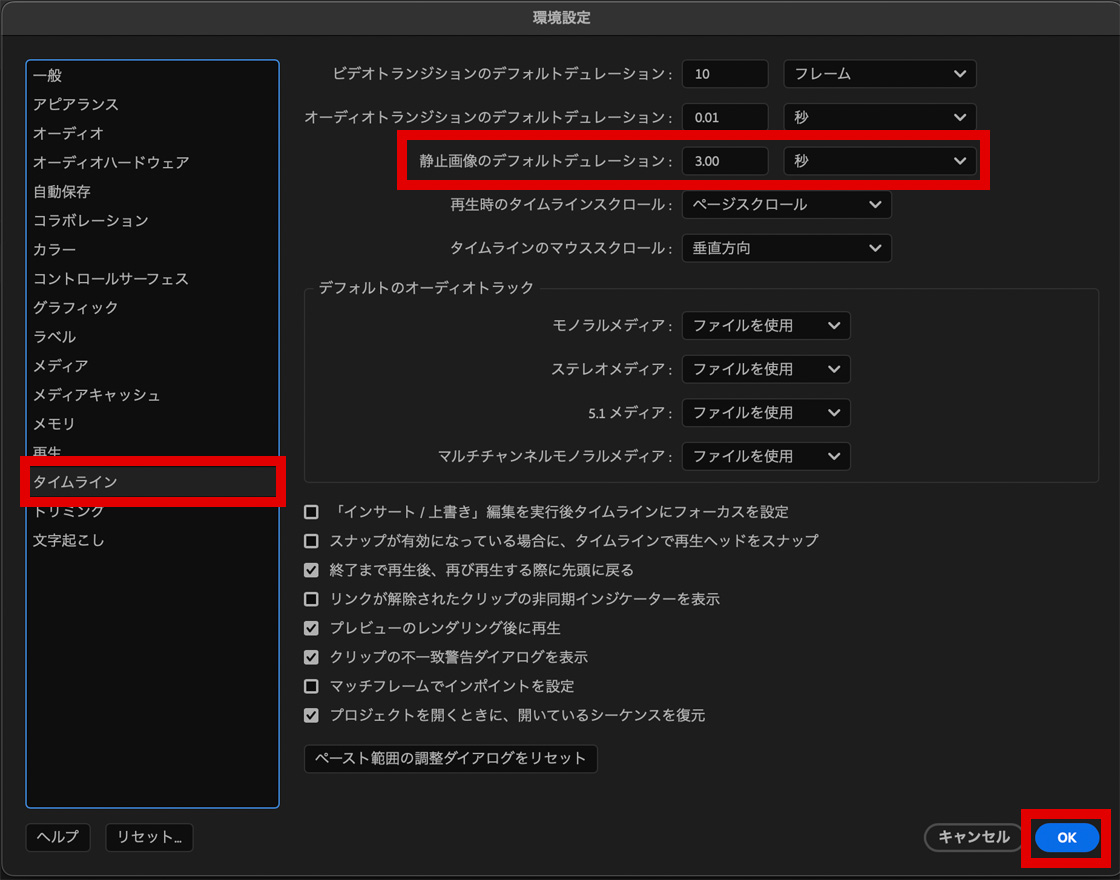Viewport: 1120px width, 880px height.
Task: Enable the スナップ再生ヘッド checkbox
Action: pyautogui.click(x=312, y=541)
